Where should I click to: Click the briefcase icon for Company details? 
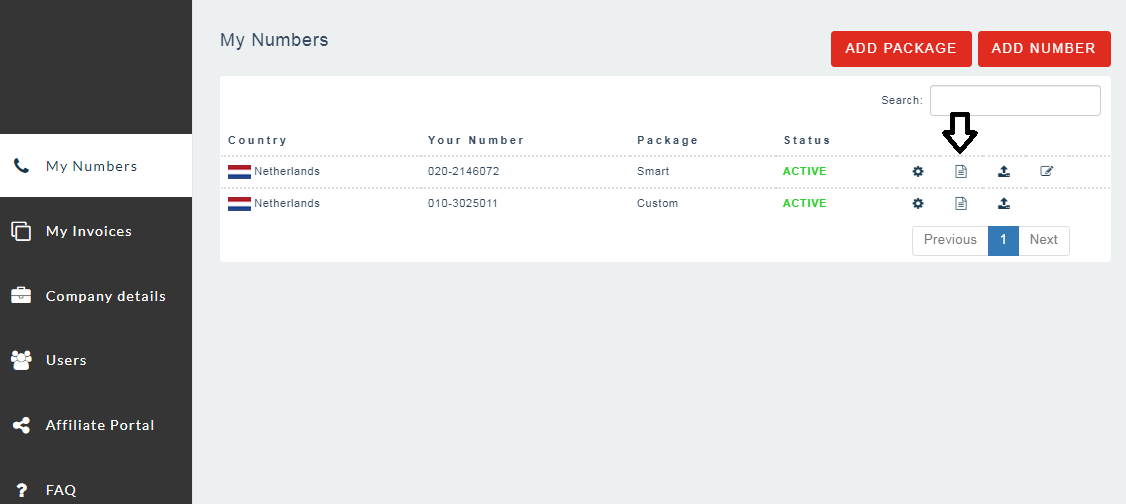[x=21, y=296]
